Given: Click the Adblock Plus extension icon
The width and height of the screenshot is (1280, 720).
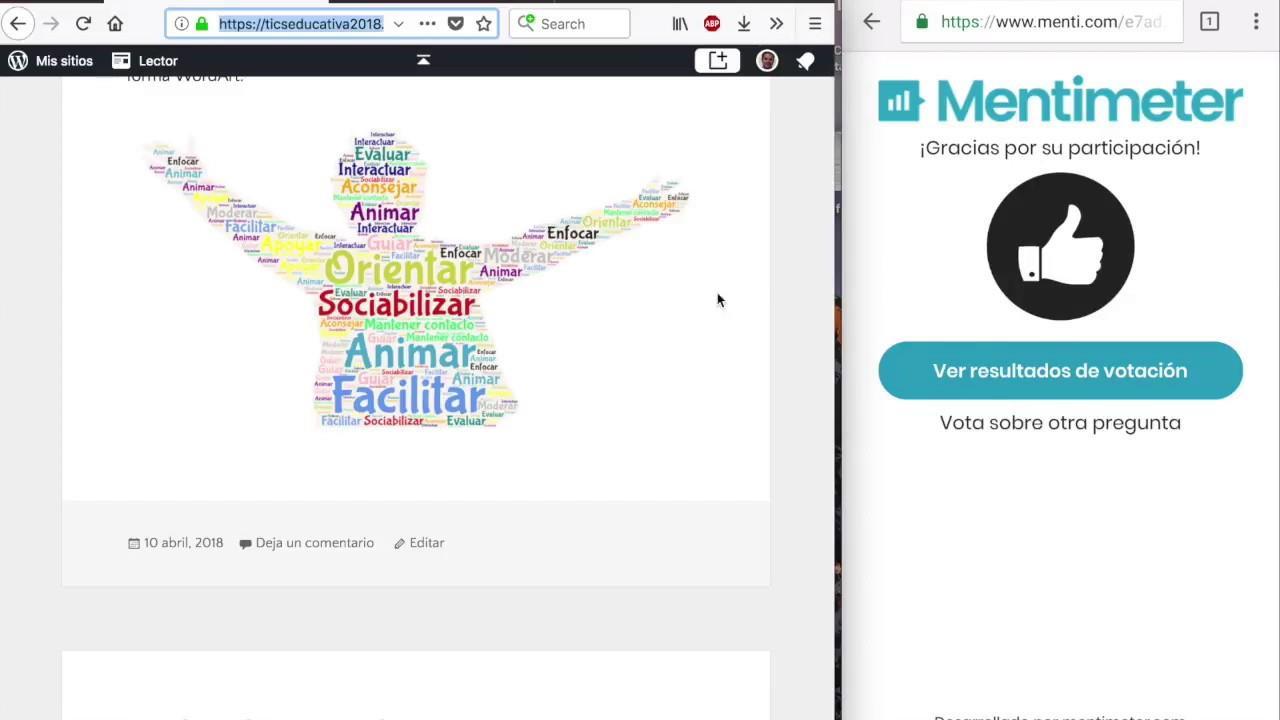Looking at the screenshot, I should 712,24.
